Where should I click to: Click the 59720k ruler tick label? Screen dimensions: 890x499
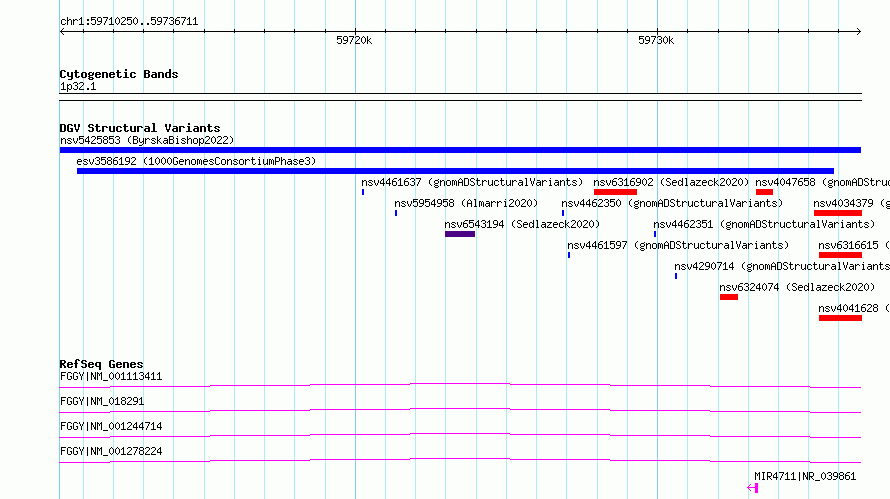pos(354,40)
